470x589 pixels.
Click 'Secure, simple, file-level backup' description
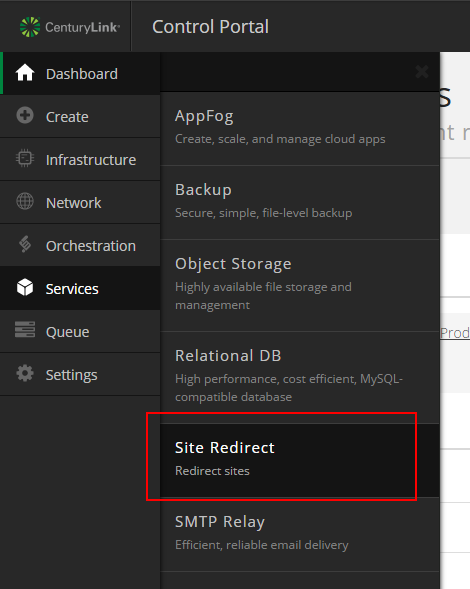(x=264, y=213)
